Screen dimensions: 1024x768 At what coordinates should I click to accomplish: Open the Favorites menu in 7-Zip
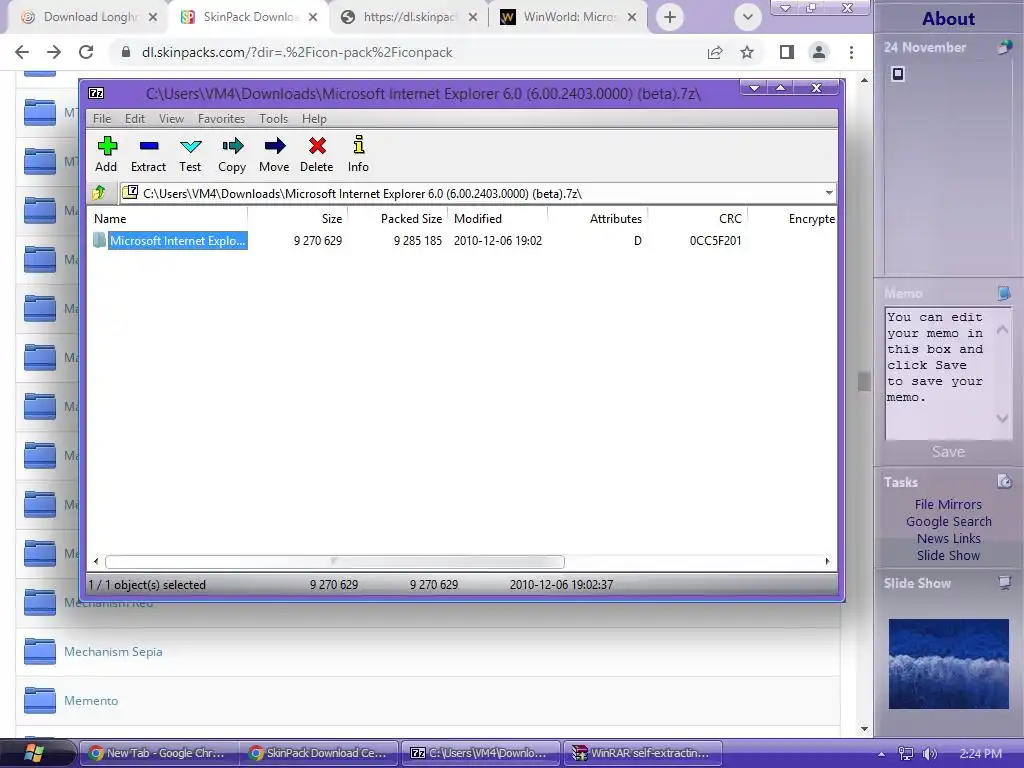[x=221, y=119]
